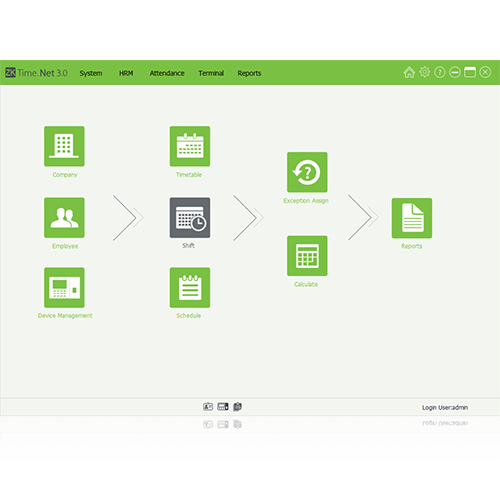The height and width of the screenshot is (500, 500).
Task: Open the Device Management icon
Action: coord(64,287)
